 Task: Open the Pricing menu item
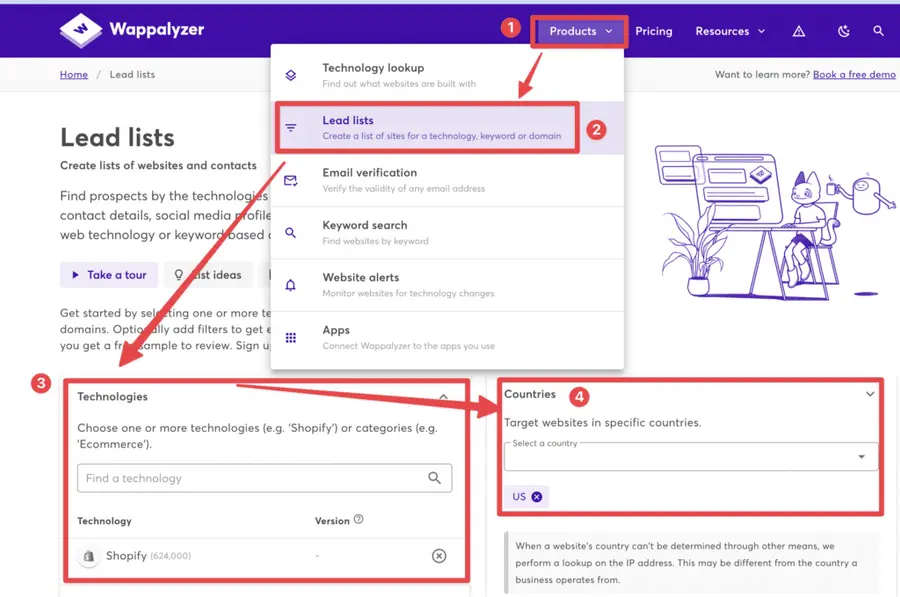pyautogui.click(x=654, y=31)
